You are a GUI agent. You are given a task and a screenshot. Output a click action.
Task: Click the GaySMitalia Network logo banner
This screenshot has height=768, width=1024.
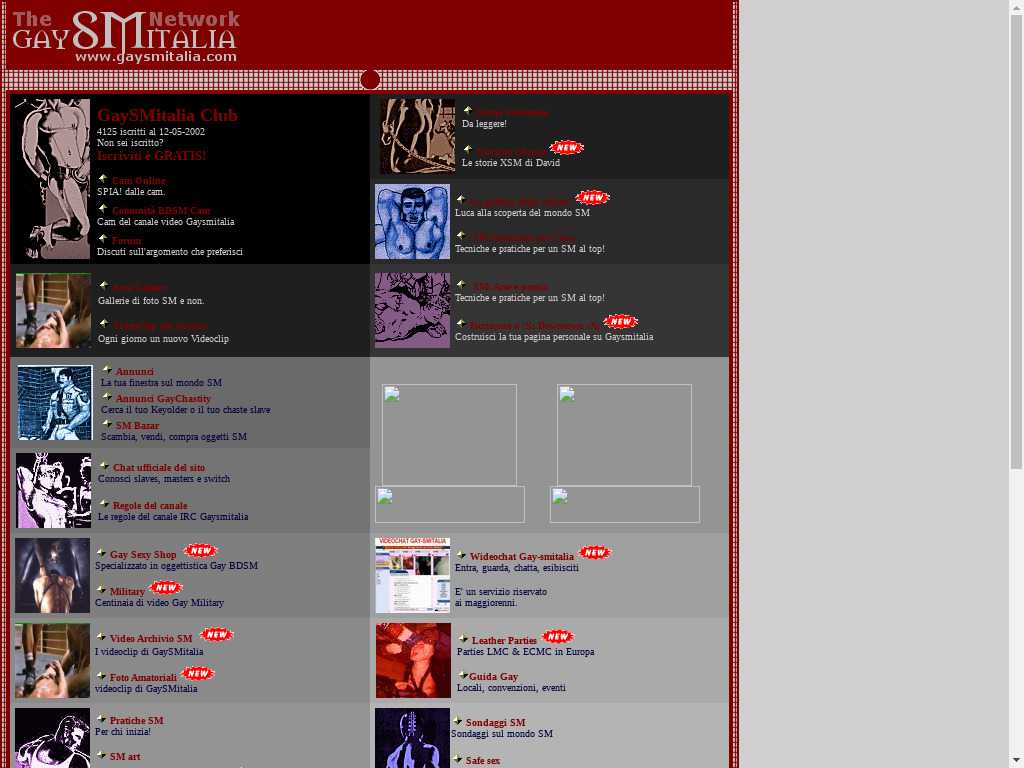tap(125, 37)
